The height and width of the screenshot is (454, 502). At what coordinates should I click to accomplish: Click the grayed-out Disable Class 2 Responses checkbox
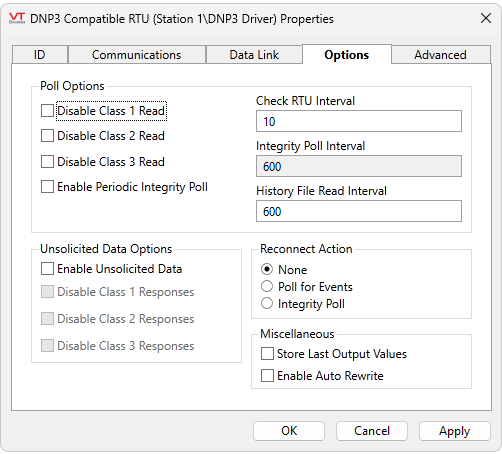point(47,319)
